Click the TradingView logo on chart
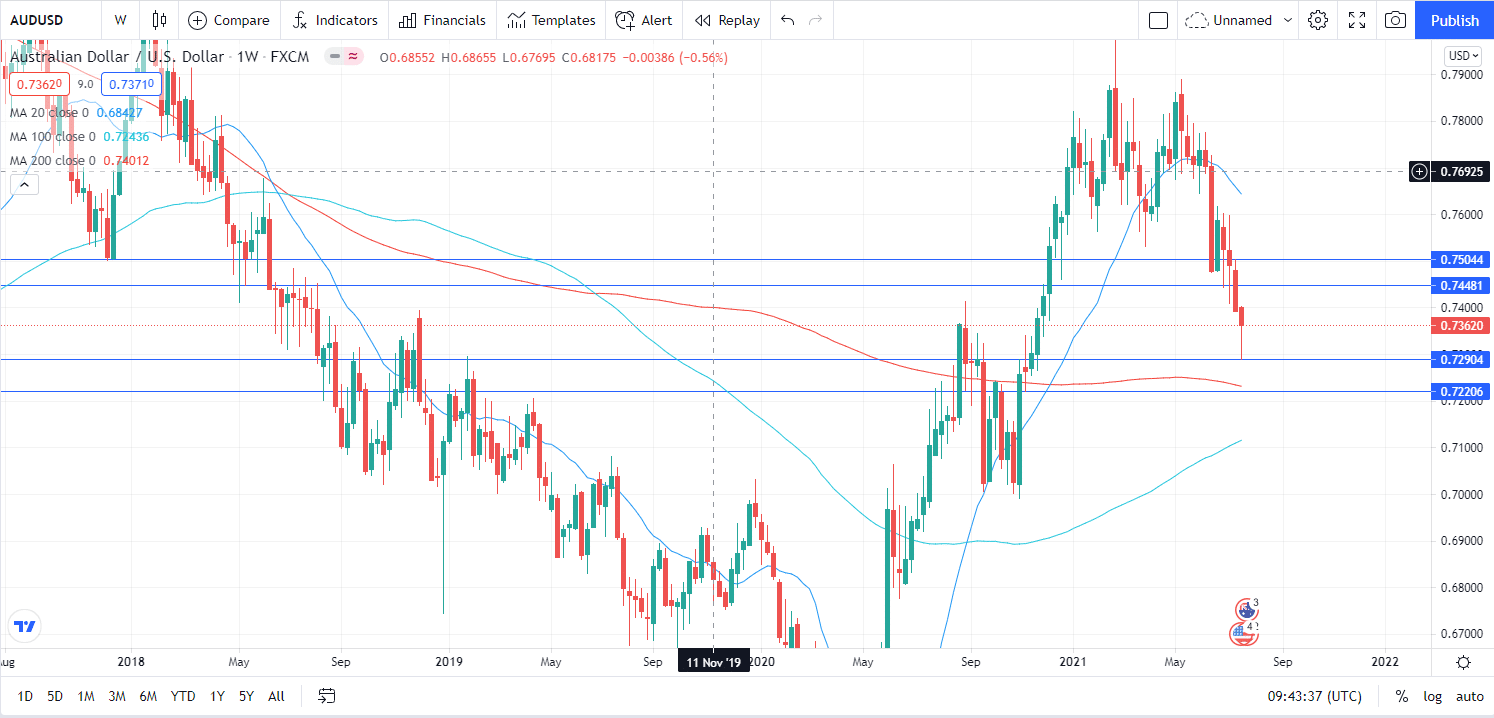 click(x=25, y=627)
